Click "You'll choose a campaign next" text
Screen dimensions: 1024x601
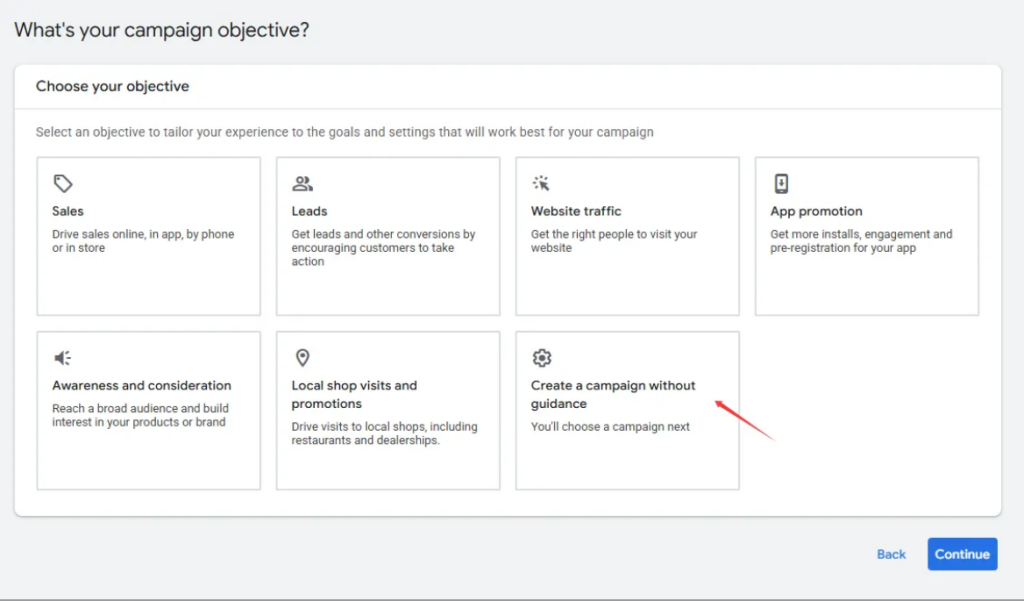tap(610, 427)
